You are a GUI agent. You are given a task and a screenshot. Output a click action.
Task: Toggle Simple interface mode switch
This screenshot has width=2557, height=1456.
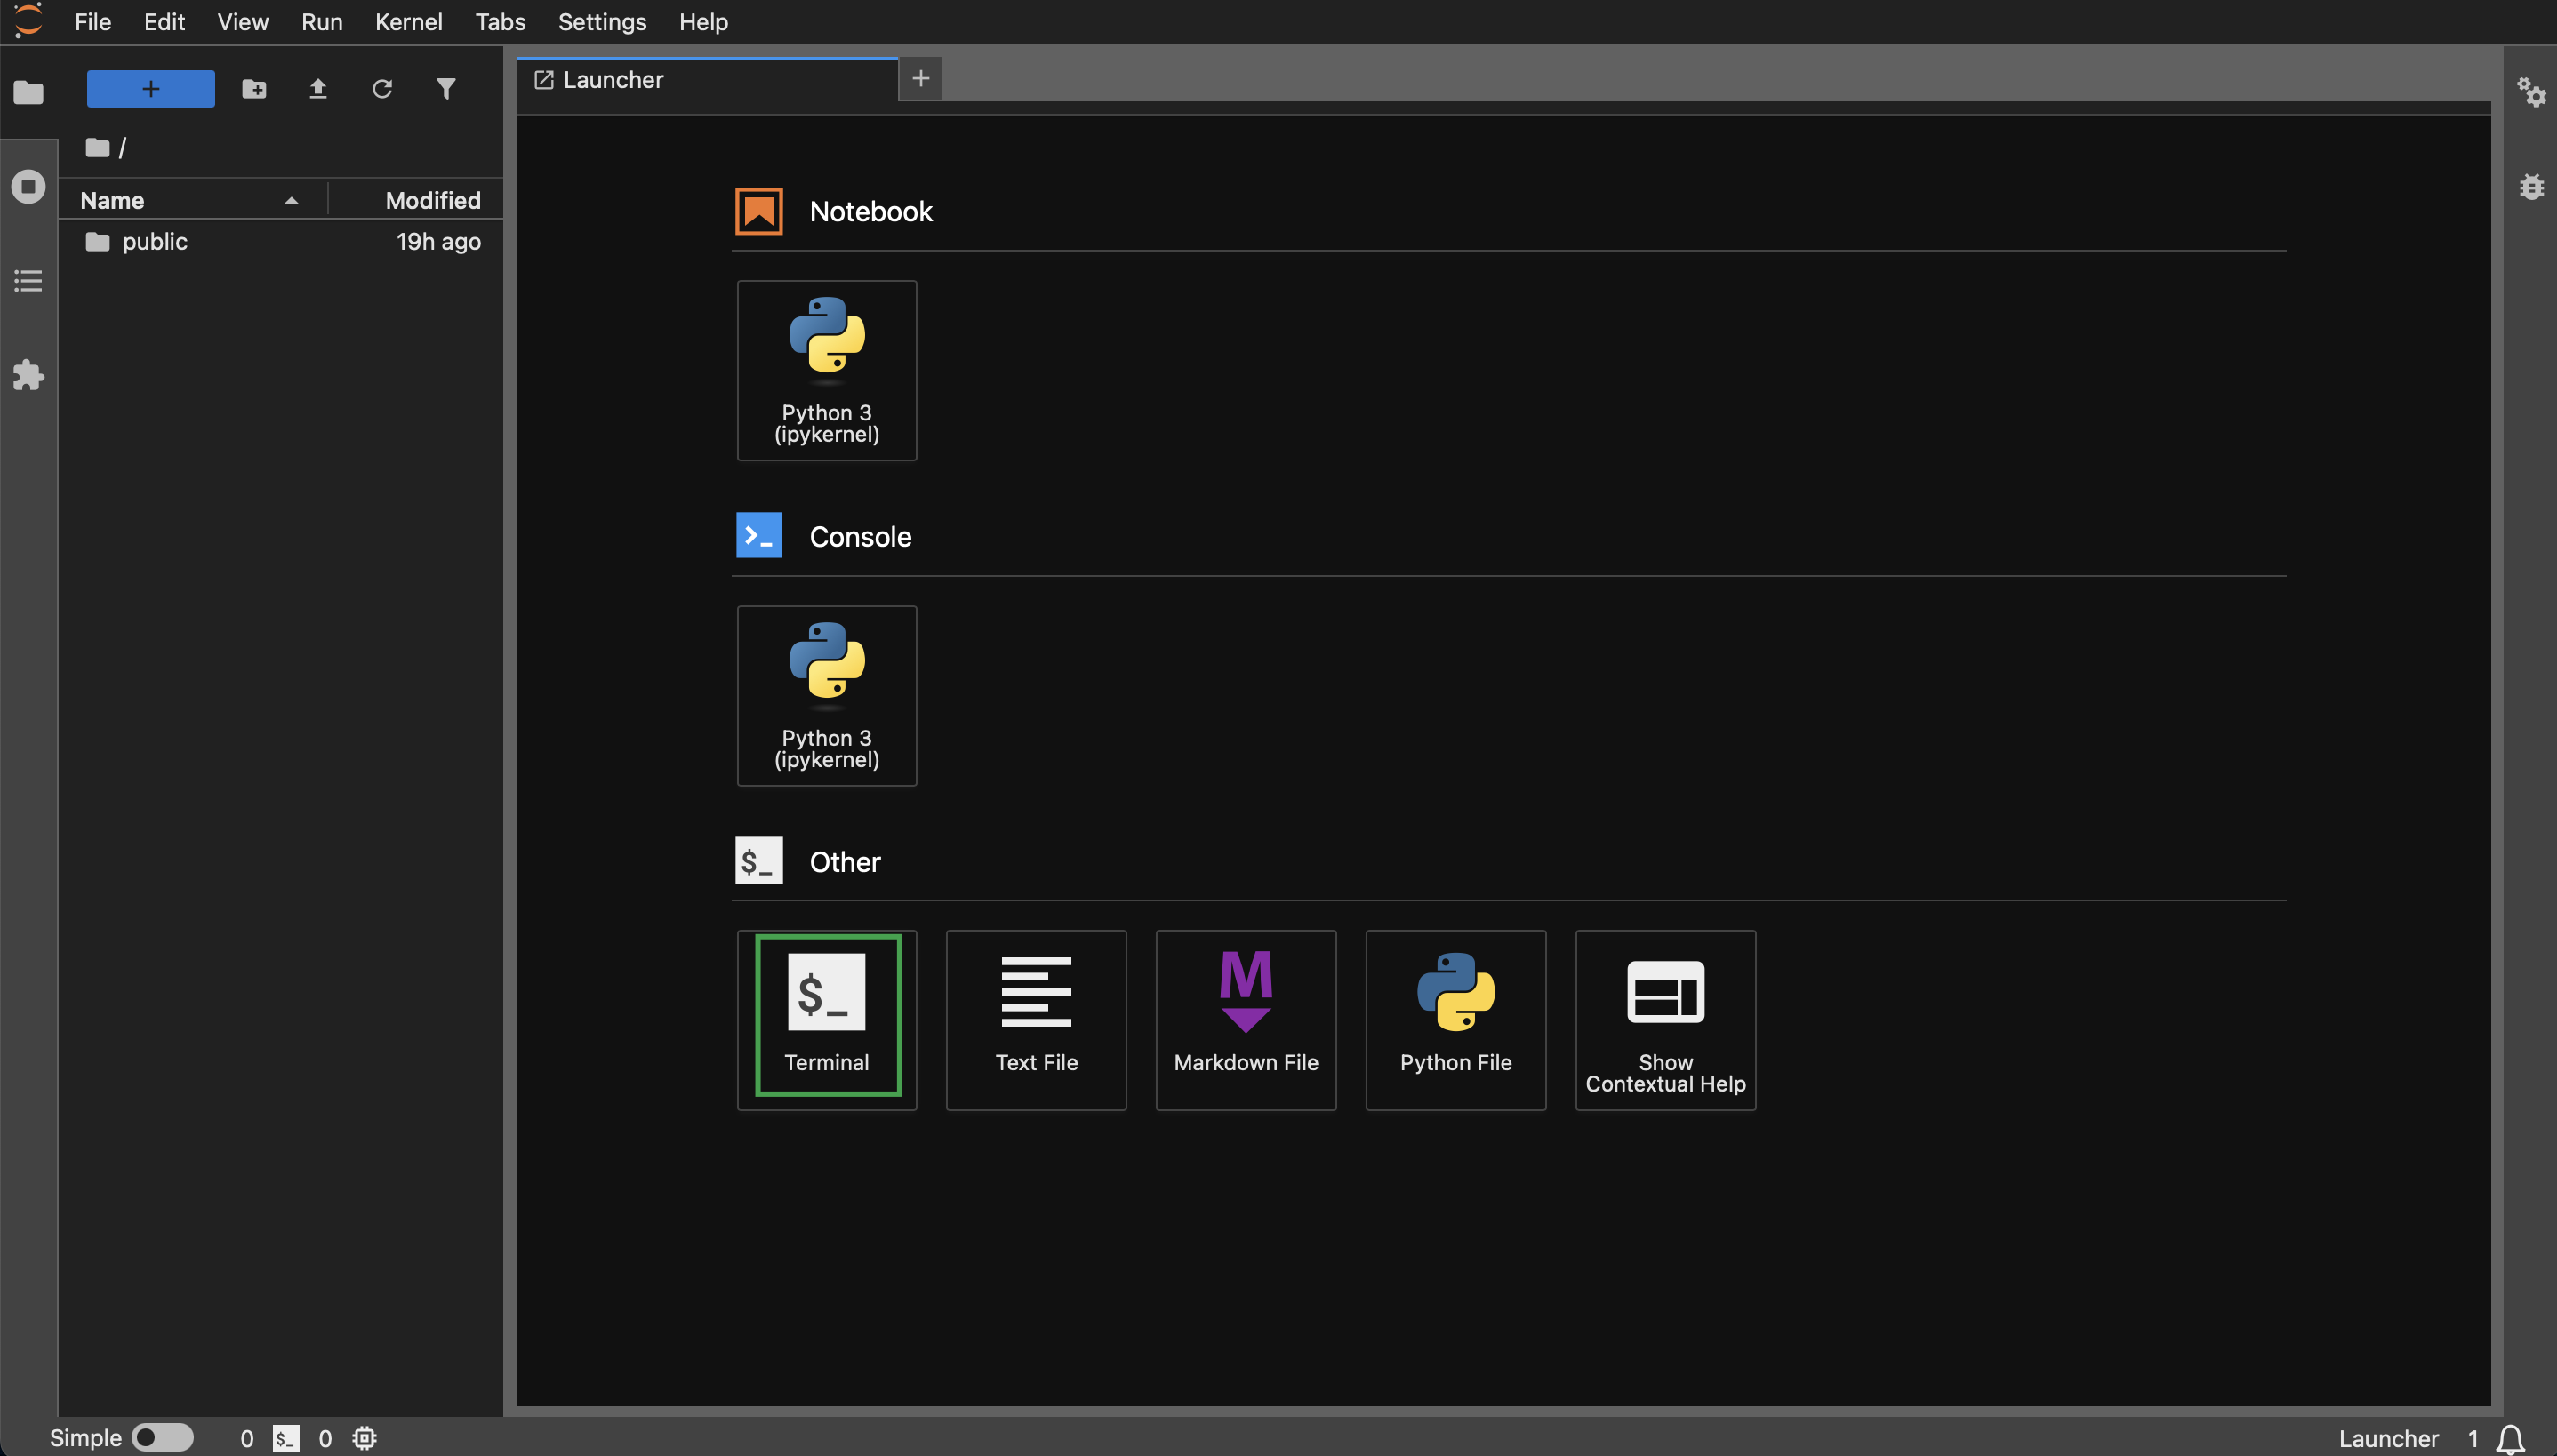pyautogui.click(x=163, y=1437)
